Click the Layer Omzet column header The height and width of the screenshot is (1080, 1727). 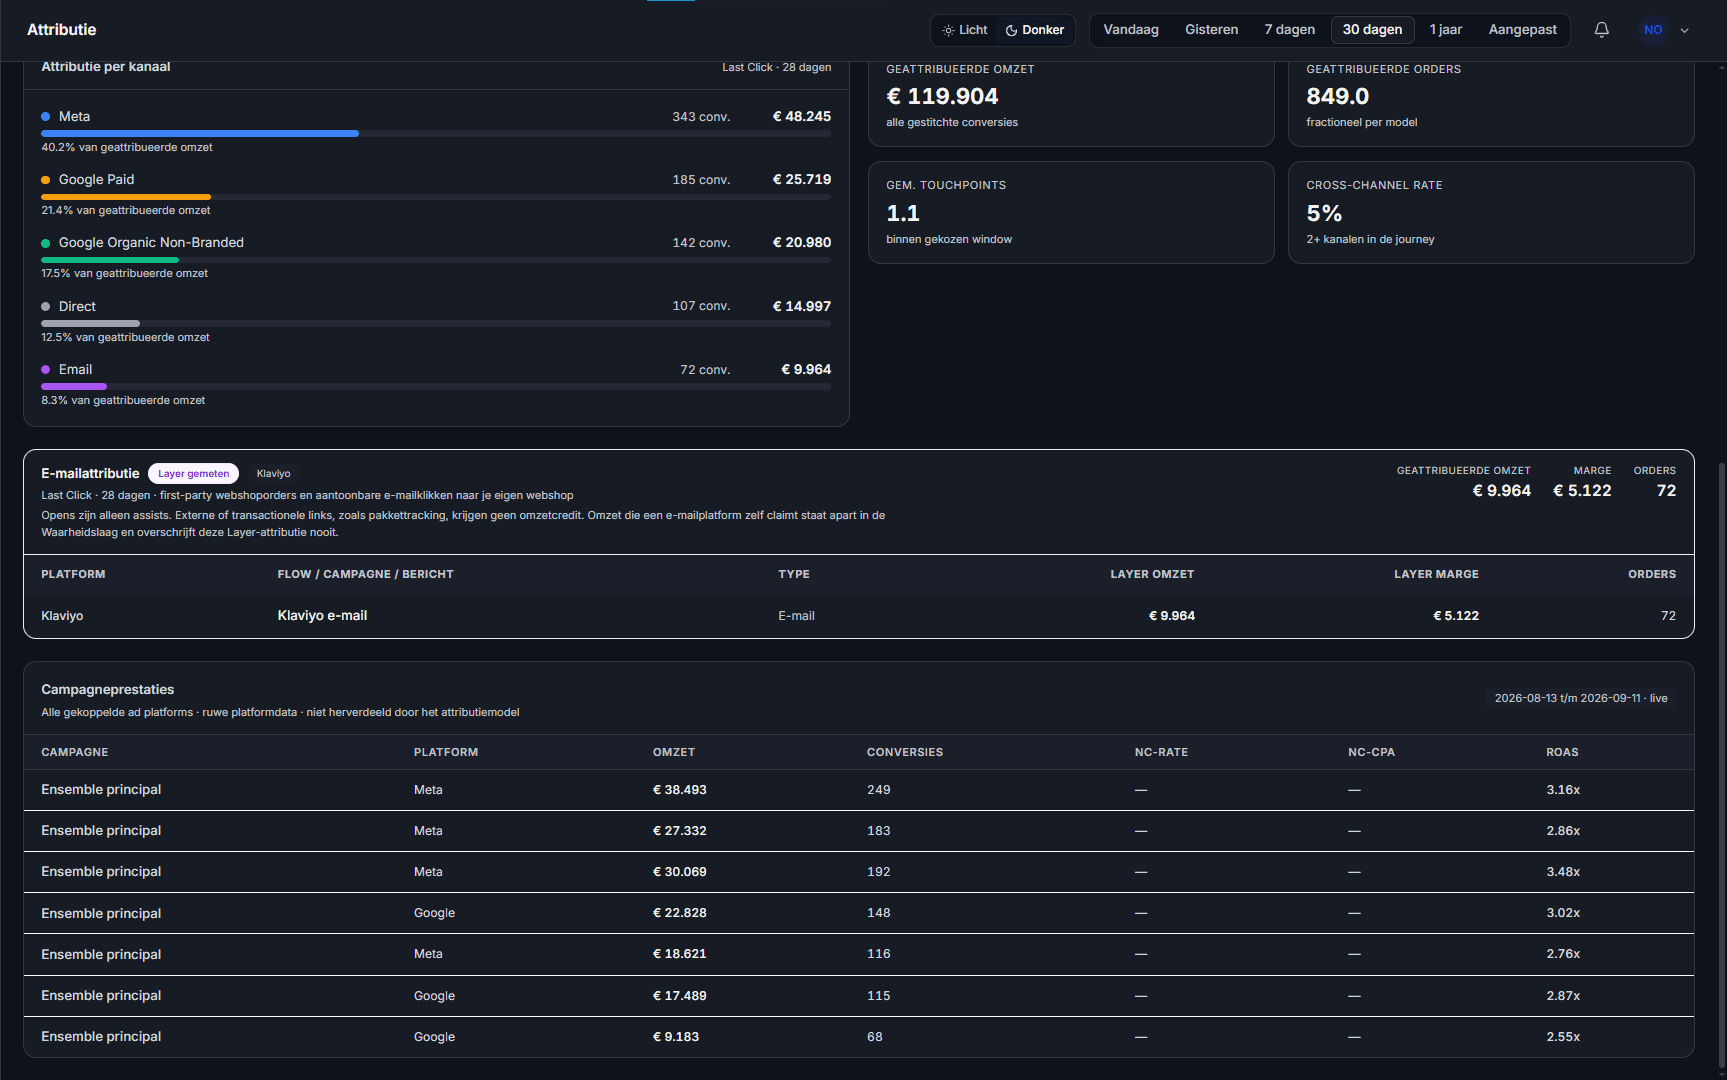(x=1152, y=575)
